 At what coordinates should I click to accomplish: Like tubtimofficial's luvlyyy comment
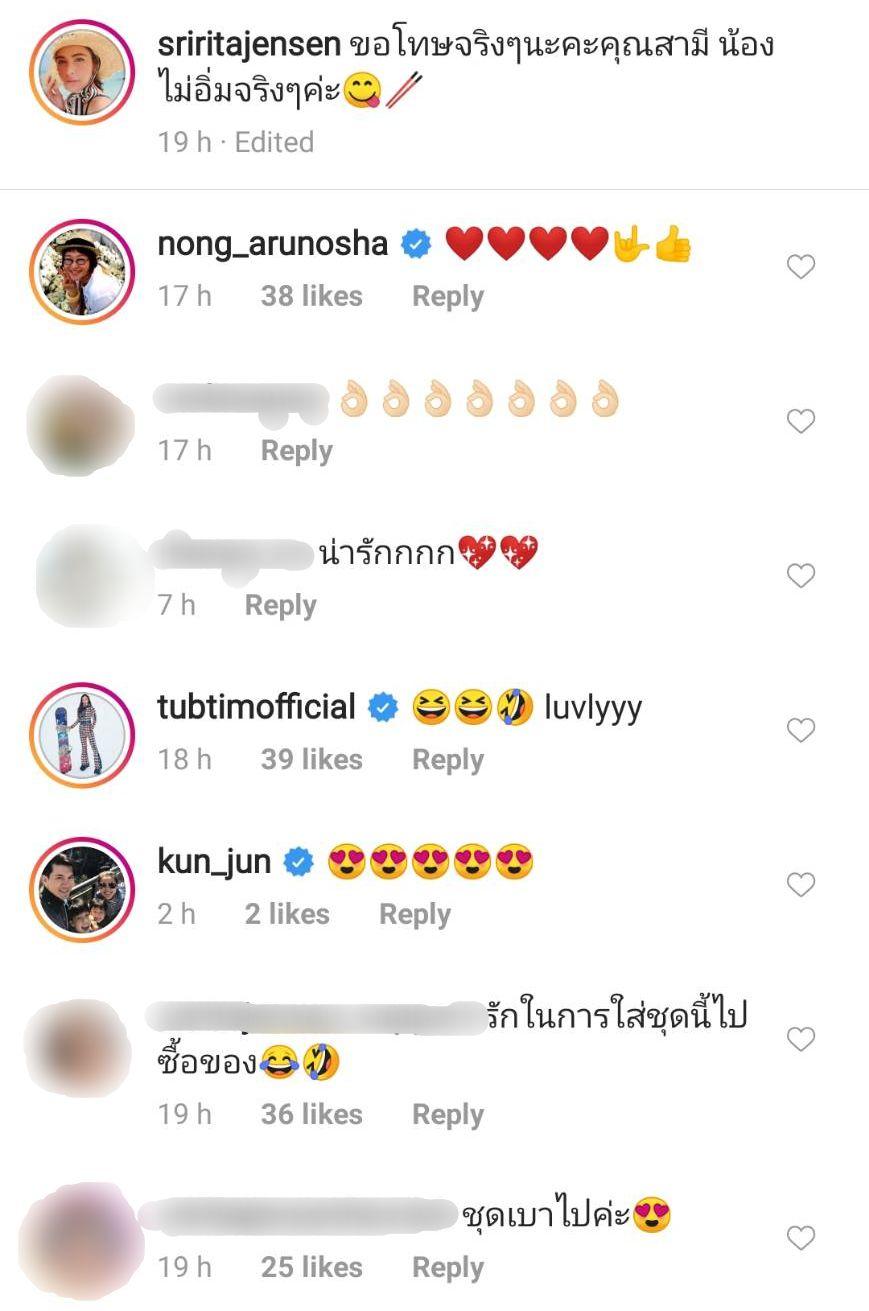pos(801,731)
